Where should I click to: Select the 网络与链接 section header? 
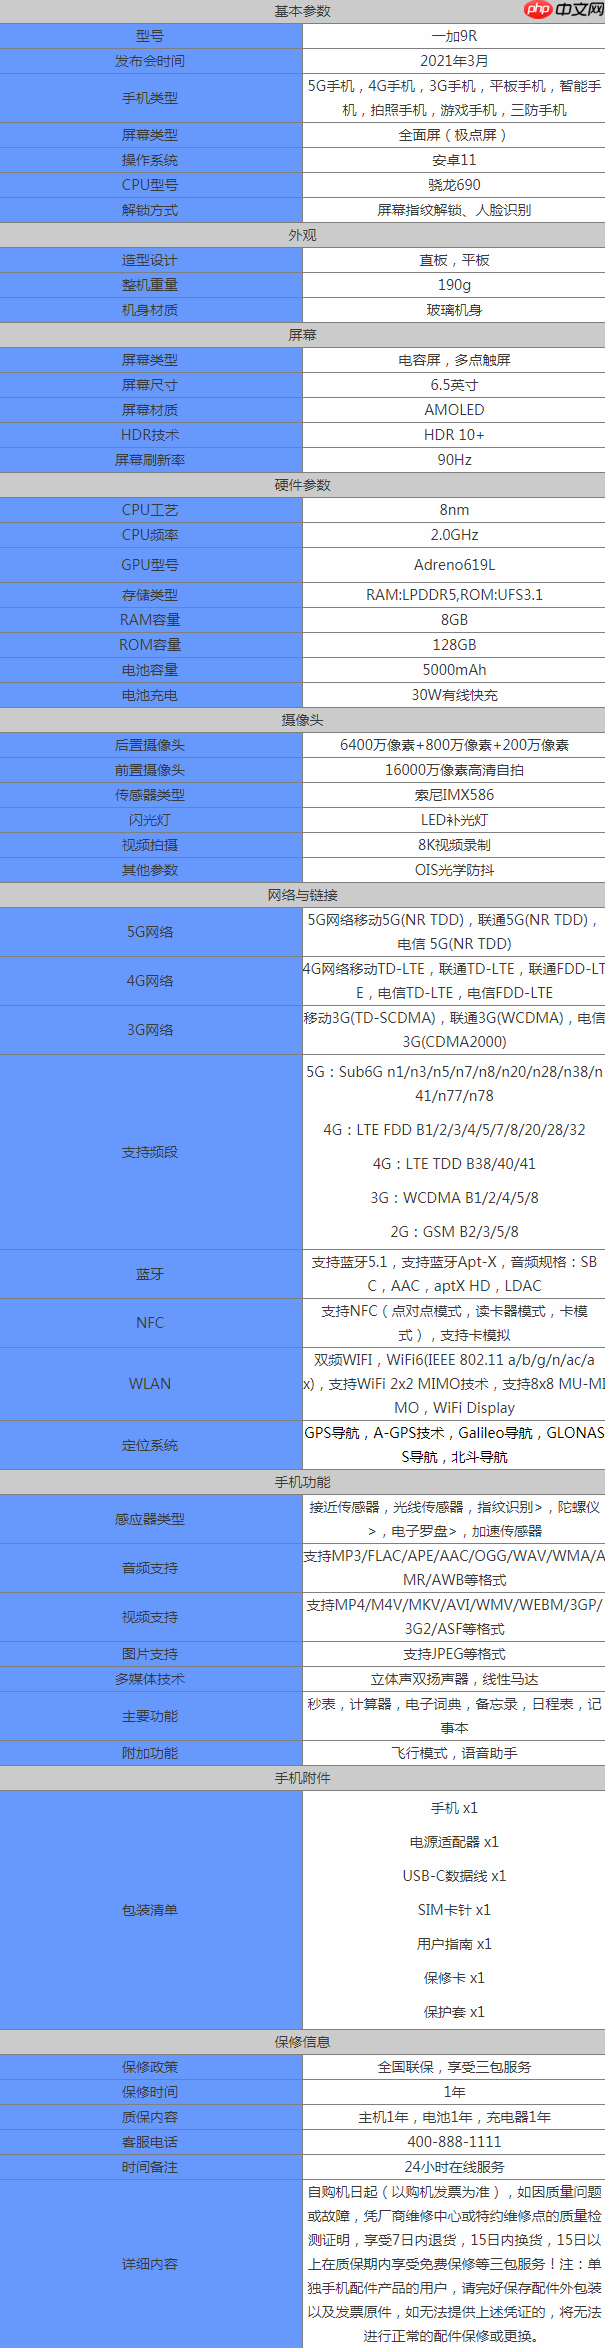[302, 895]
